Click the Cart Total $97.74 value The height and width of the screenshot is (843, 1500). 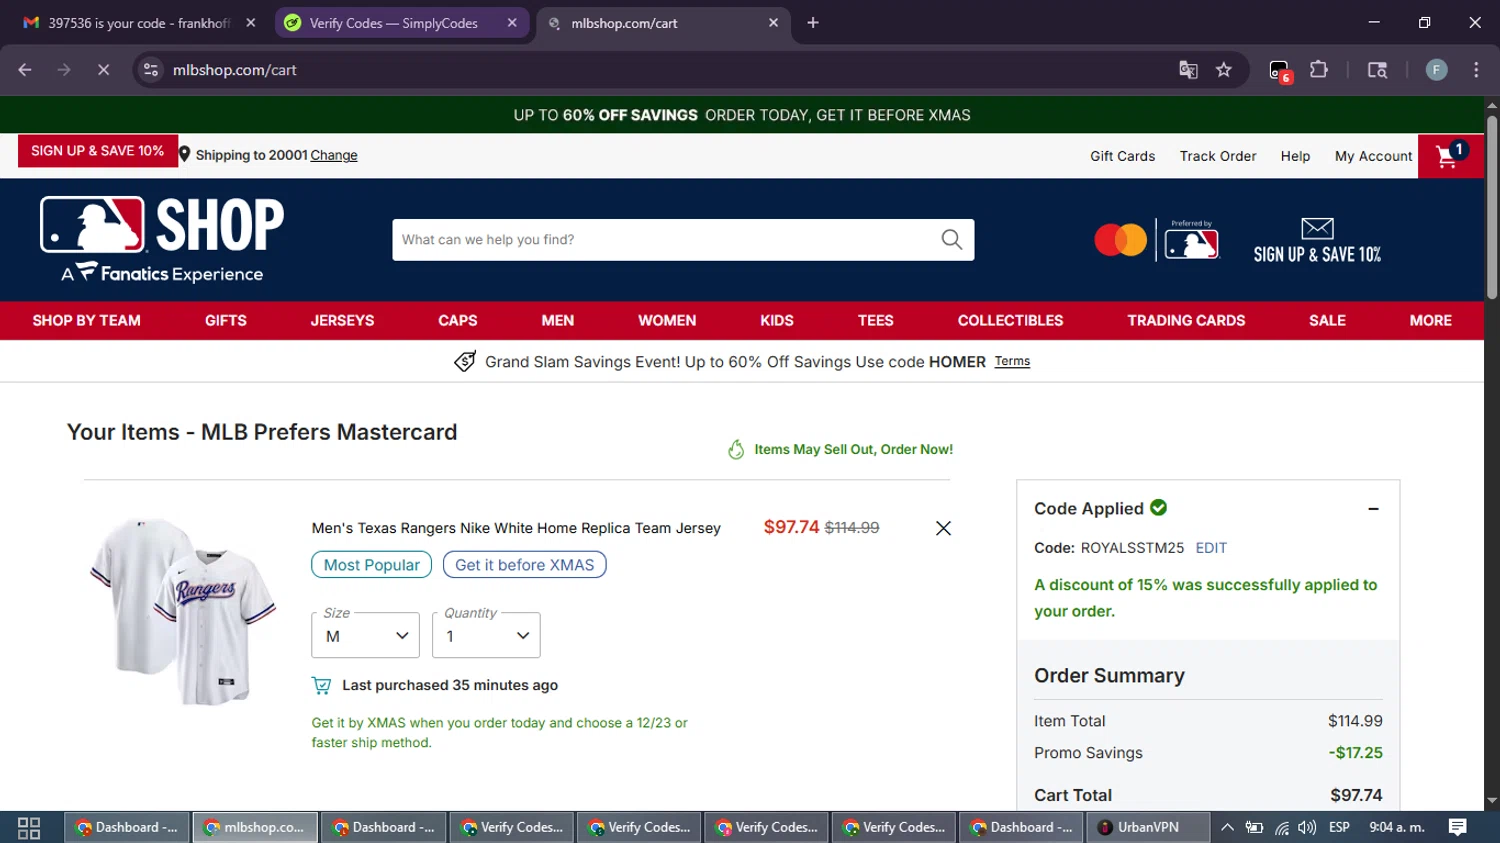[1356, 795]
